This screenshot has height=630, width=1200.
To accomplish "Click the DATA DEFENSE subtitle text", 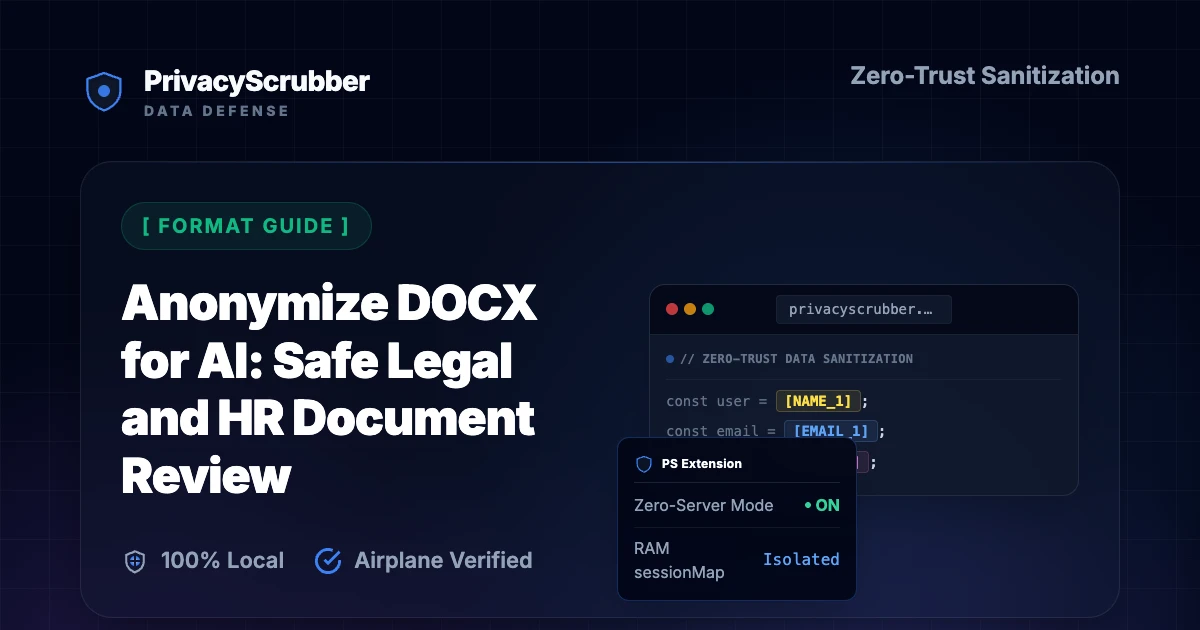I will click(x=216, y=111).
